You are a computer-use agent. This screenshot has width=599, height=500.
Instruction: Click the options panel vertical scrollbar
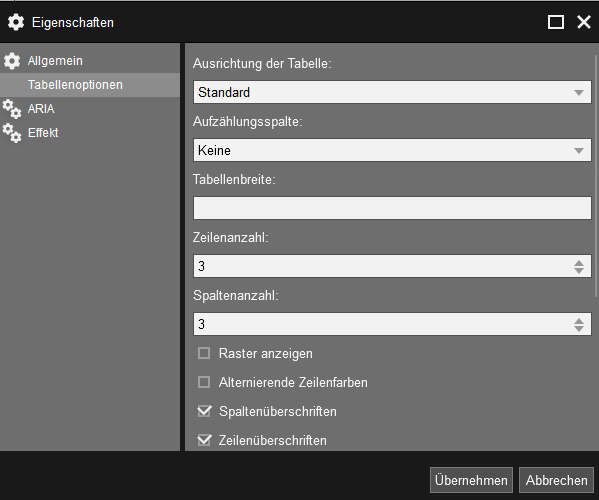click(596, 176)
